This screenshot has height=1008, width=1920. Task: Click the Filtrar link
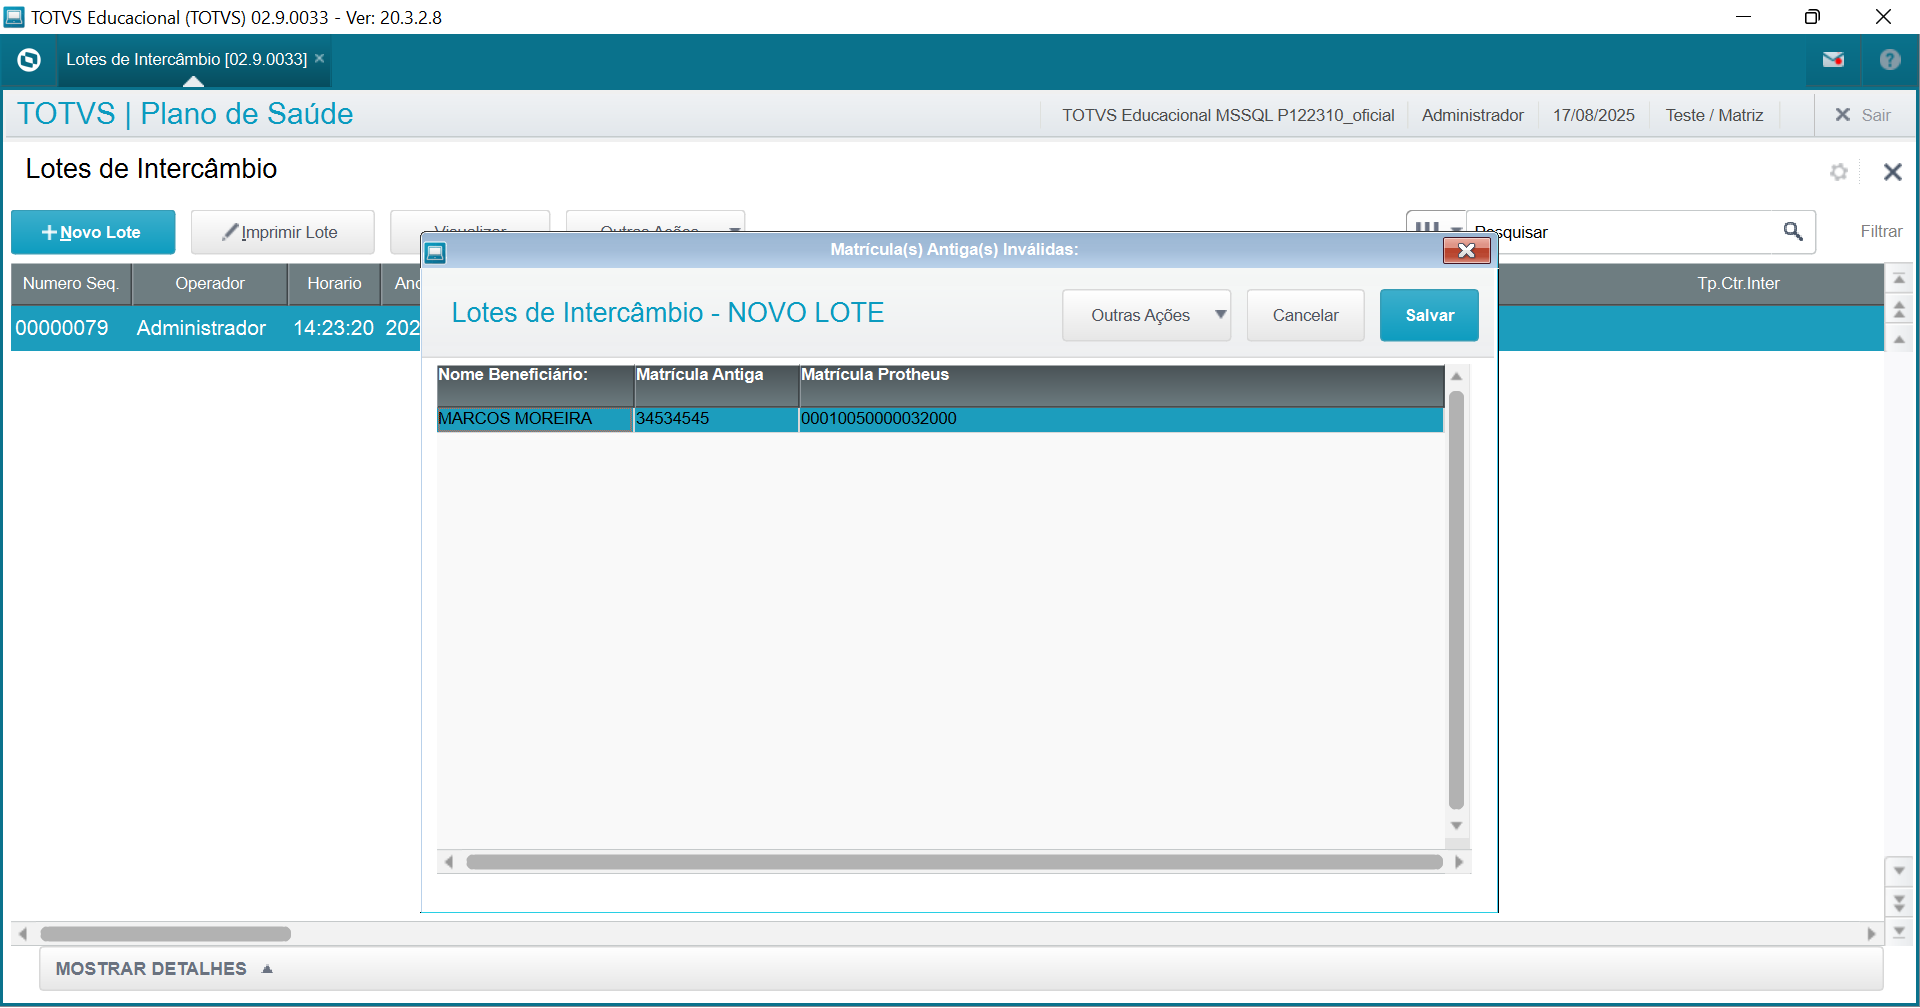click(1881, 231)
